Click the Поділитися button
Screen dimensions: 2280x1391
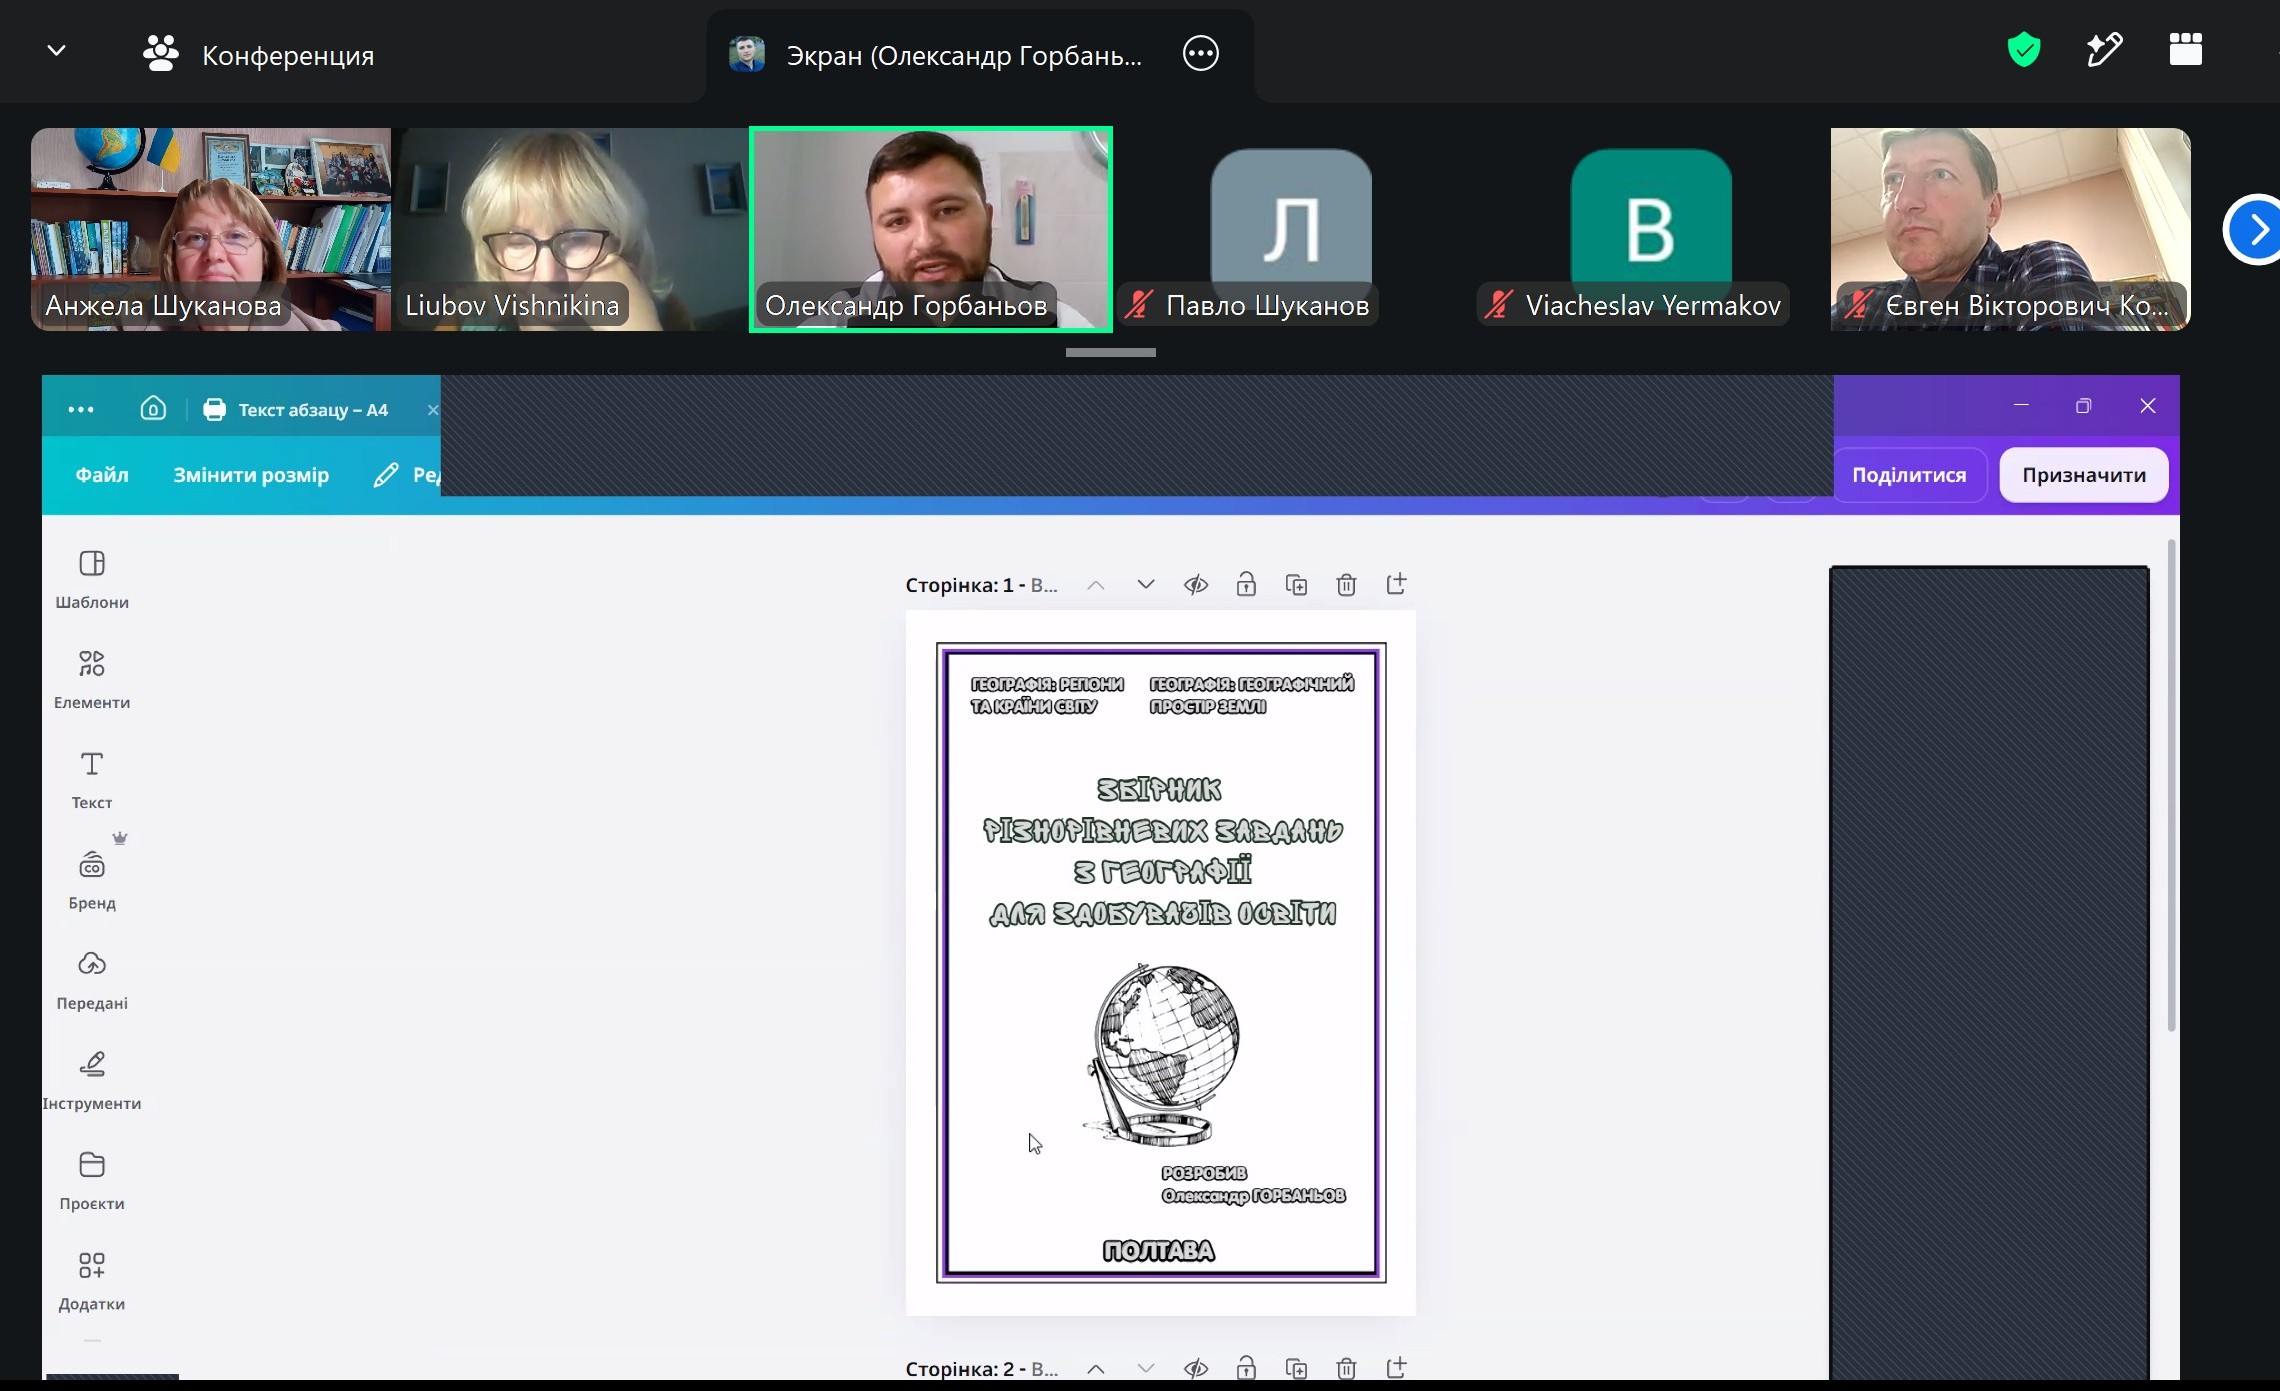pos(1909,475)
